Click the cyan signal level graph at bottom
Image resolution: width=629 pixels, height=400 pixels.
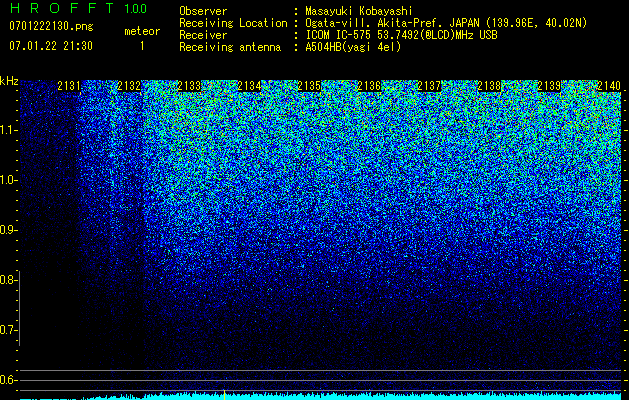click(x=320, y=396)
